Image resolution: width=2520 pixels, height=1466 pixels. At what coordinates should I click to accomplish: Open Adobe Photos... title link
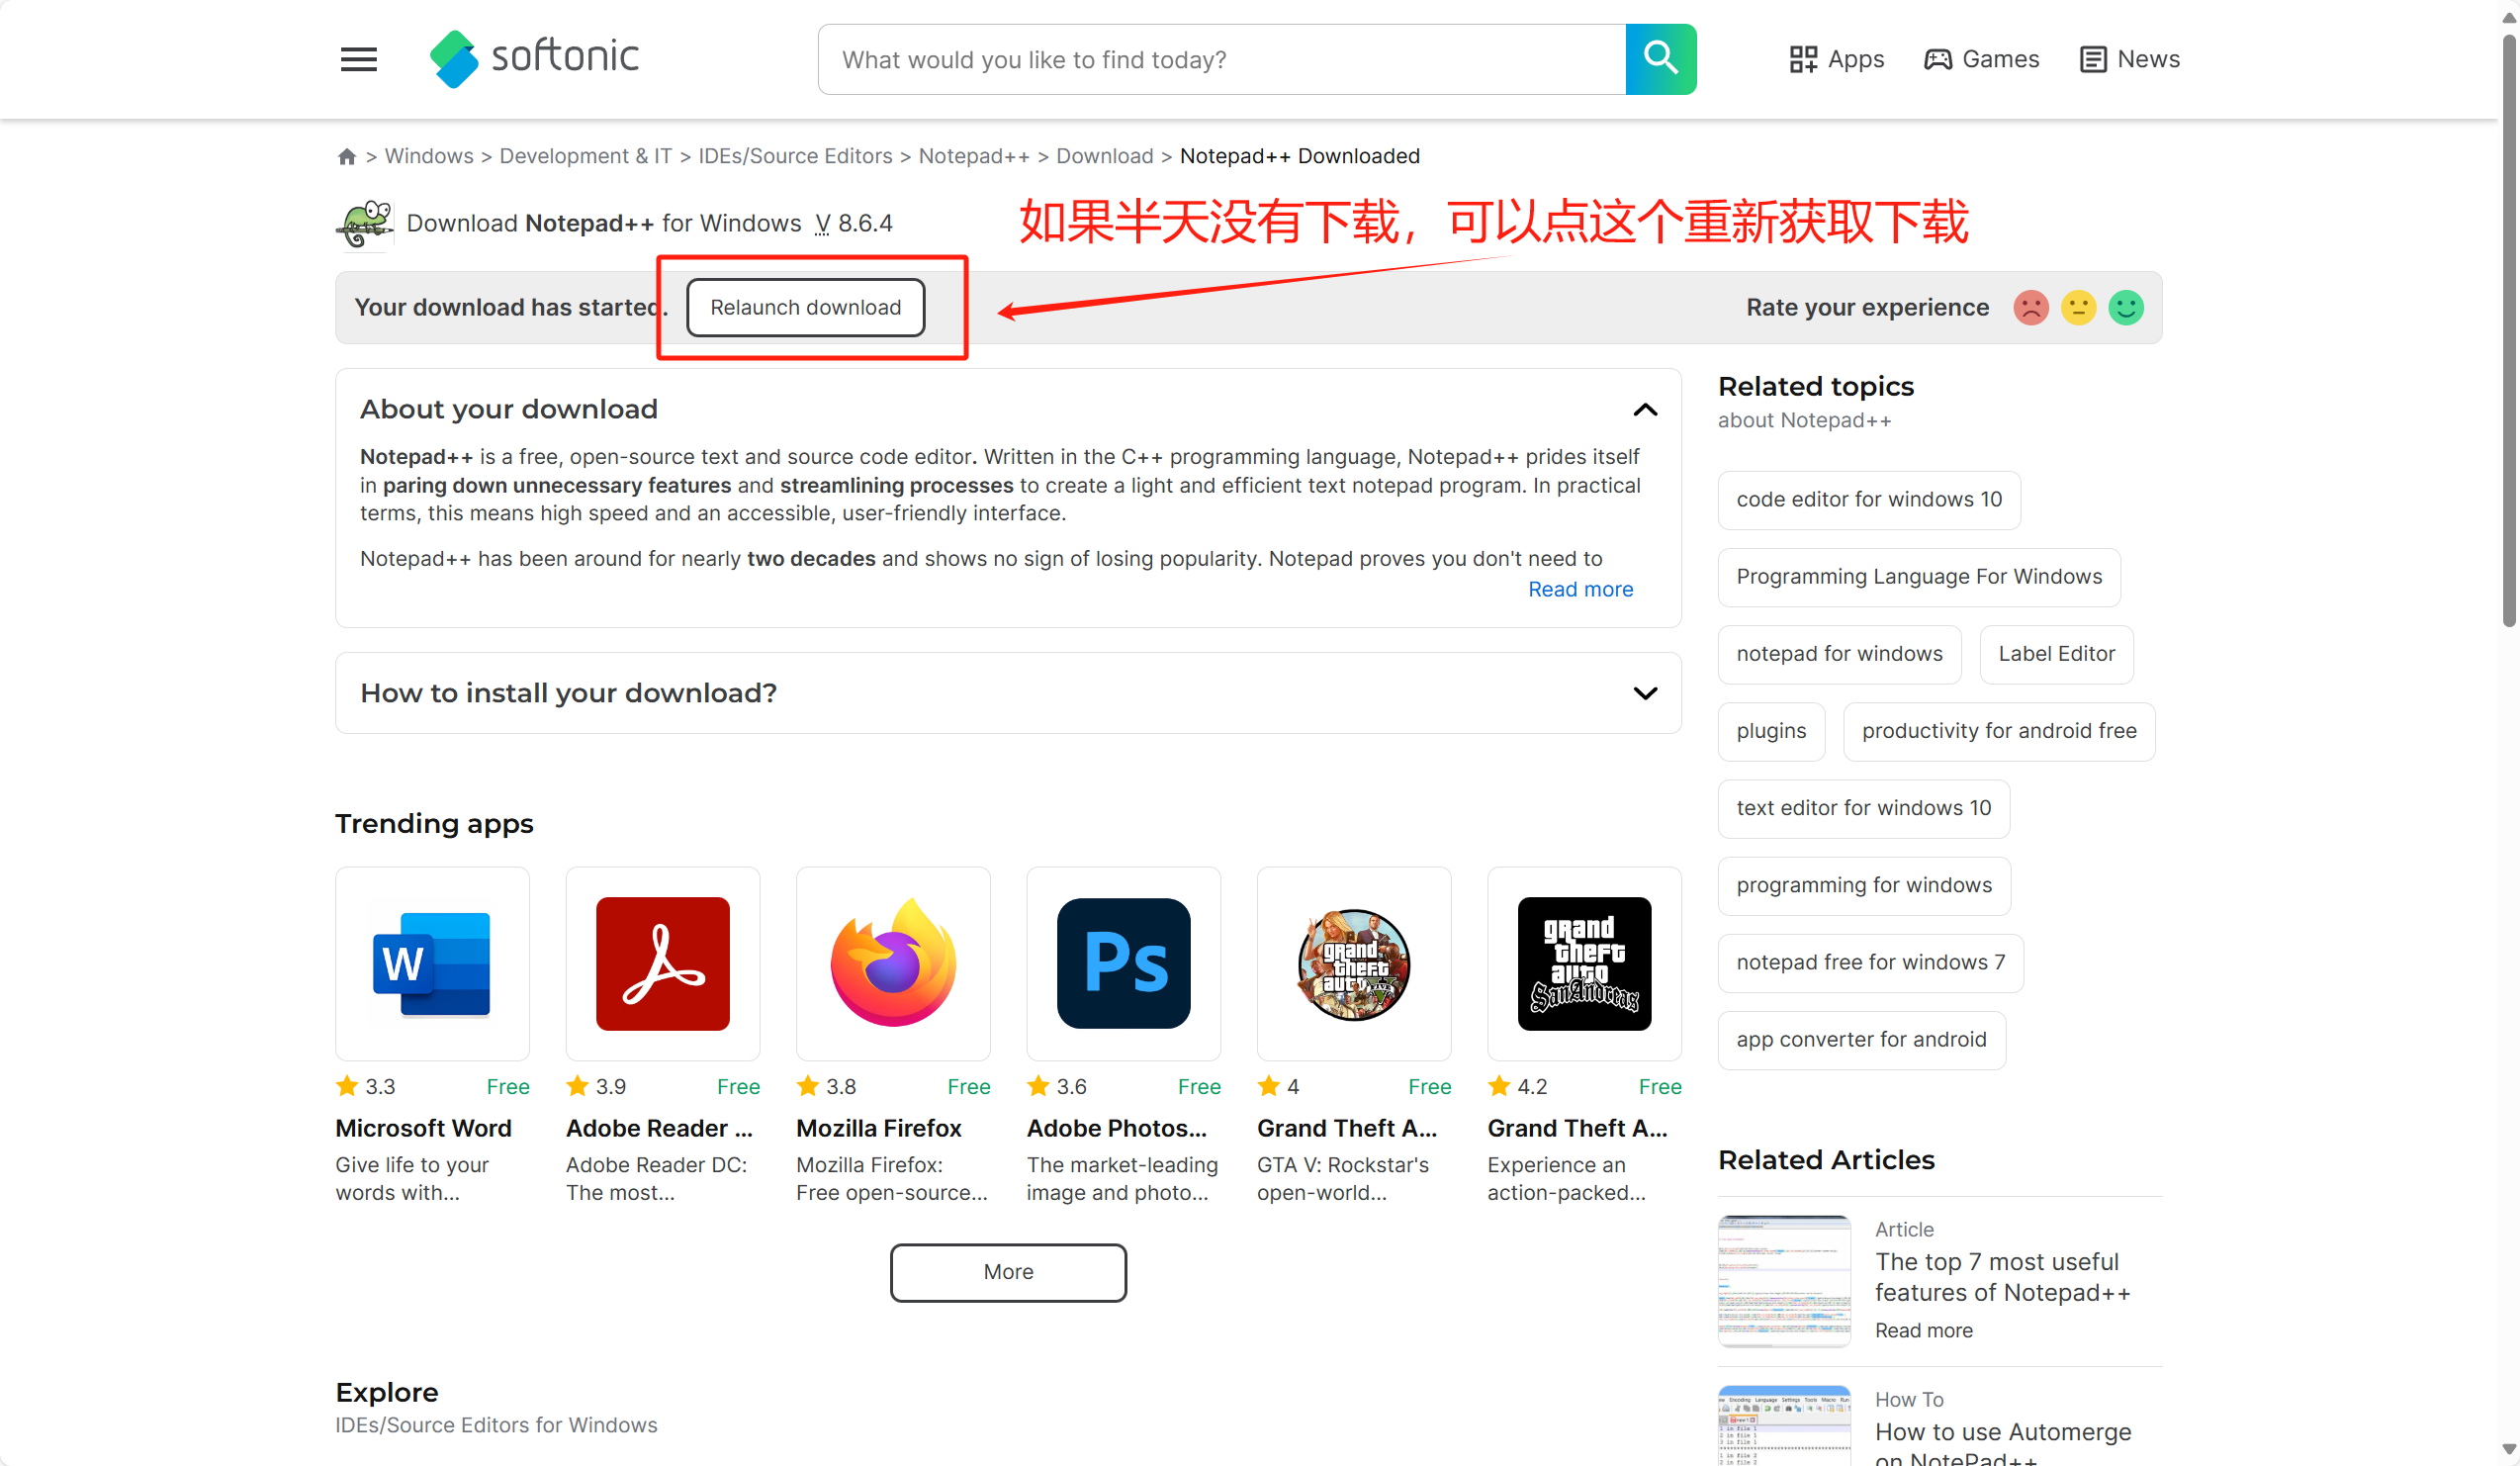pyautogui.click(x=1116, y=1128)
